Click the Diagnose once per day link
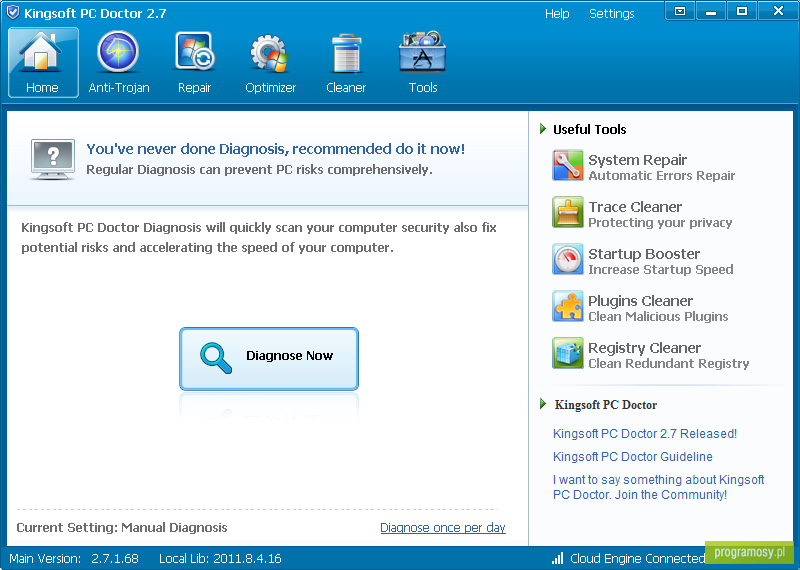Image resolution: width=800 pixels, height=570 pixels. [443, 528]
